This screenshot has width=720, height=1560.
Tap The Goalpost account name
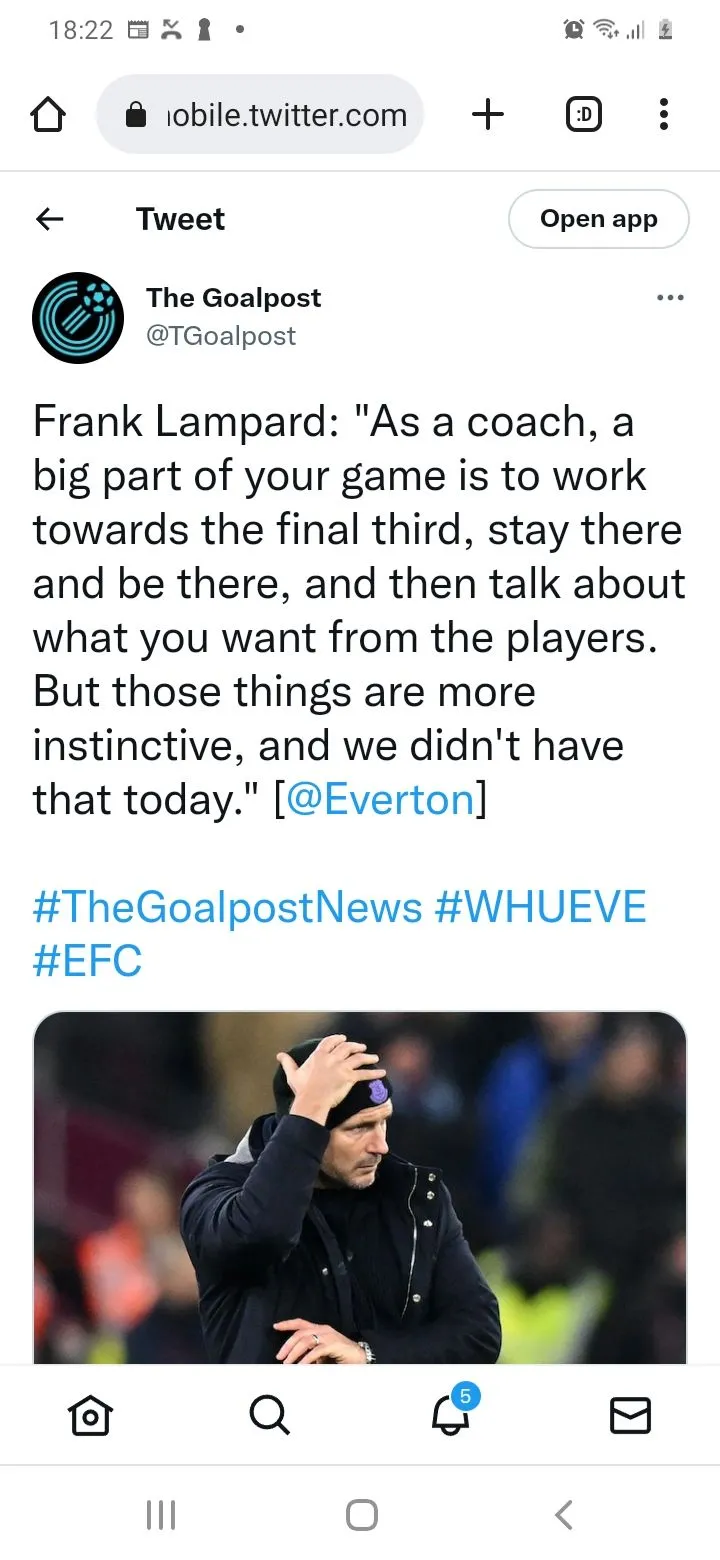tap(234, 298)
